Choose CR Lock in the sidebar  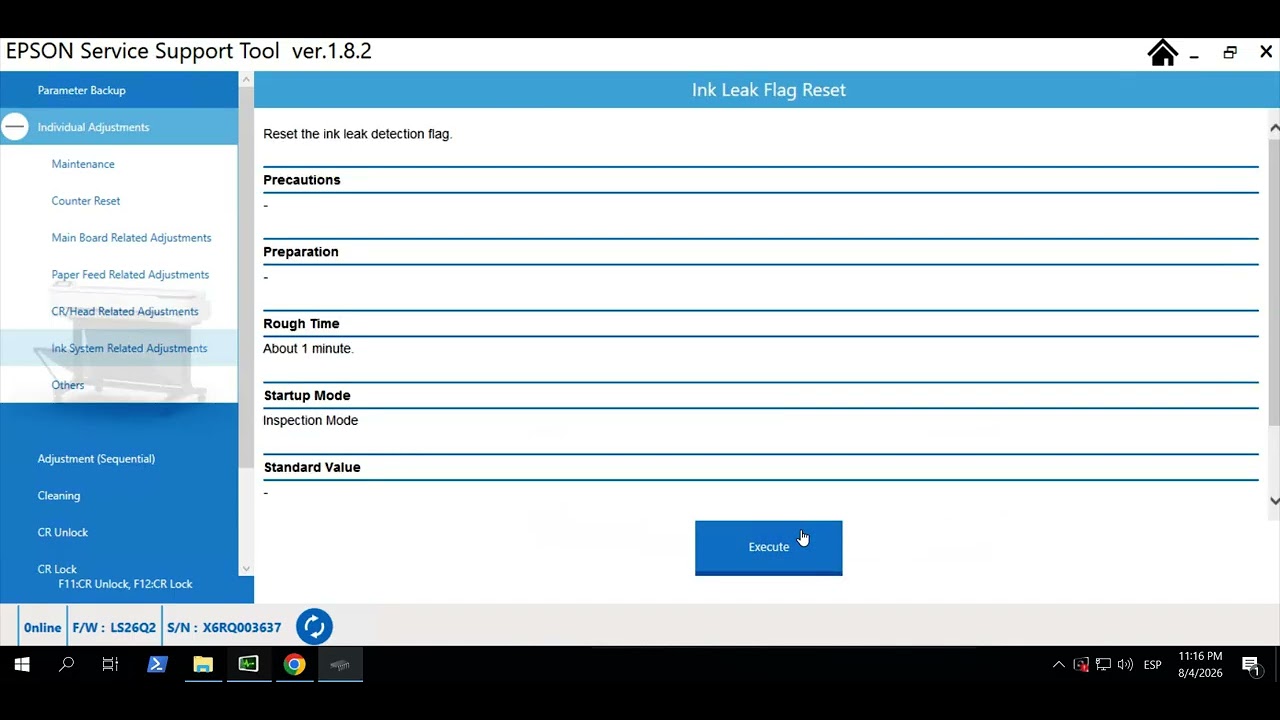coord(57,569)
